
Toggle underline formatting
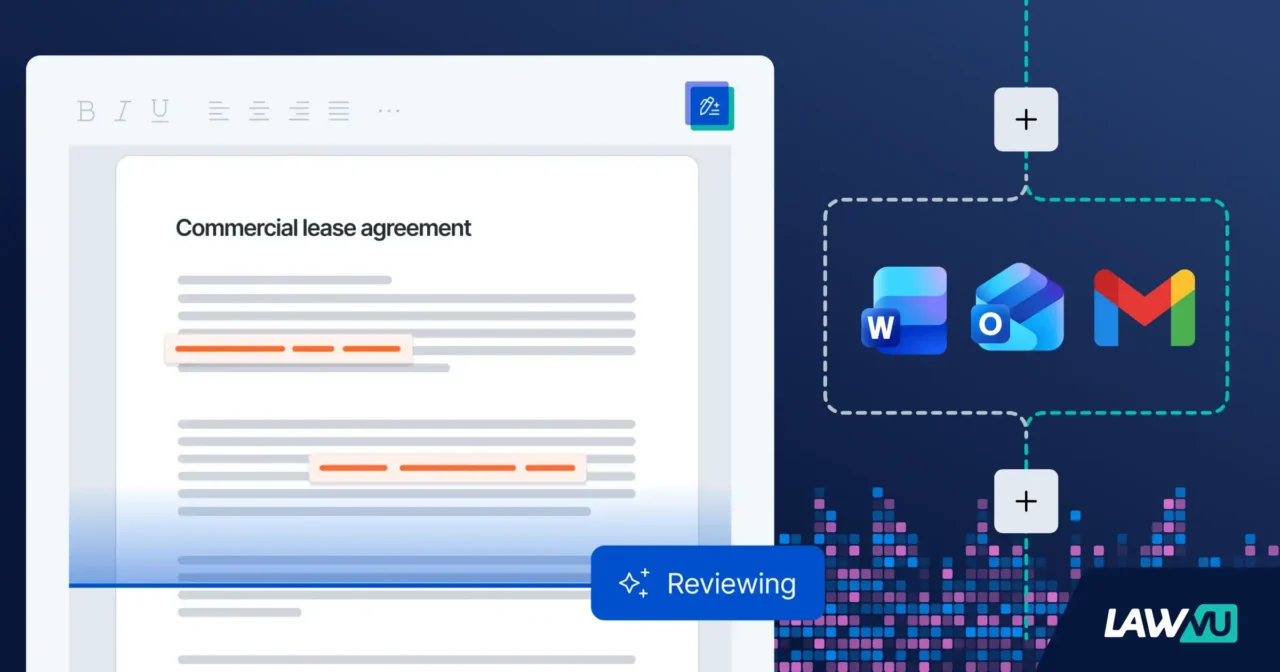pyautogui.click(x=160, y=111)
